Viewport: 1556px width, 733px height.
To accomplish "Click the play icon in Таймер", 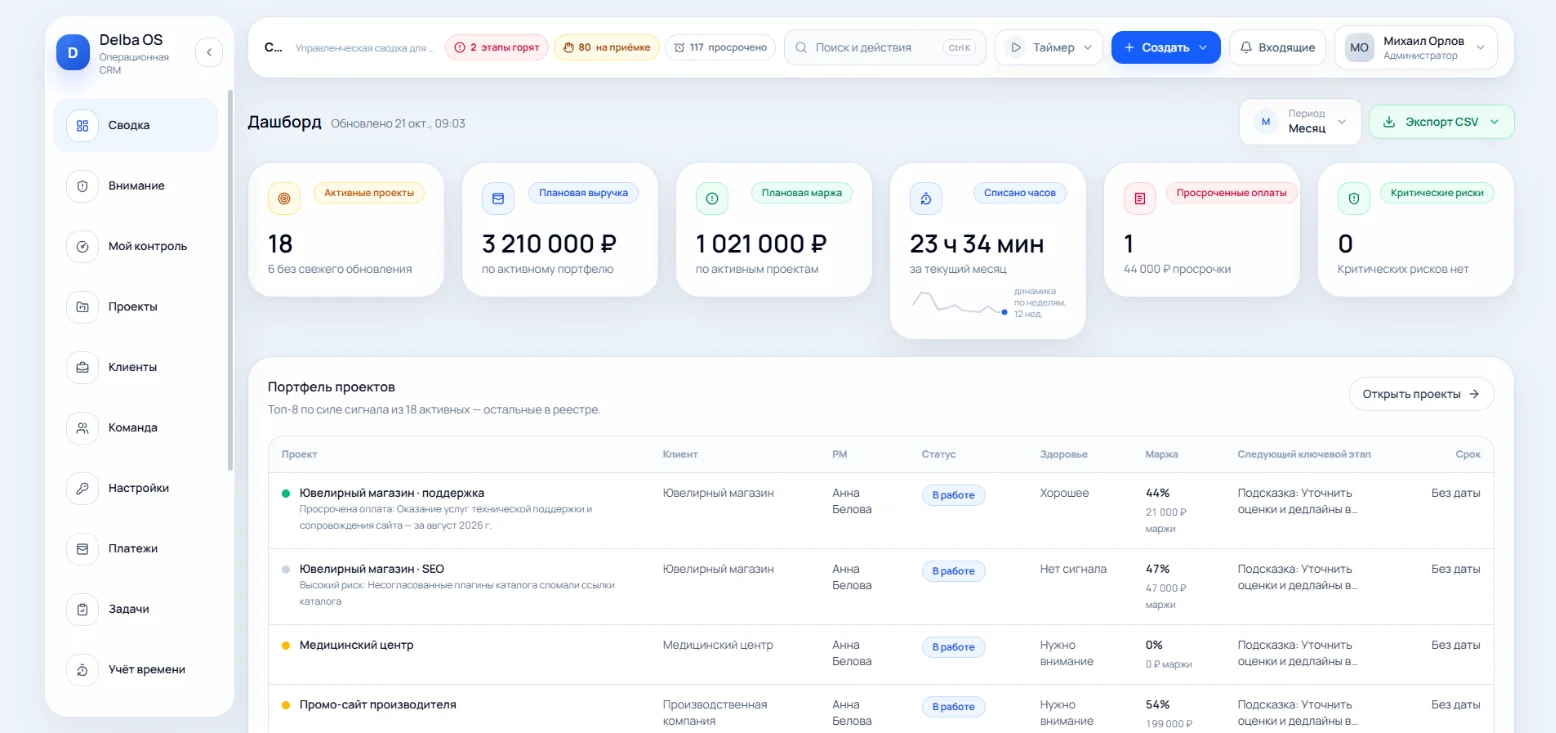I will [1015, 47].
